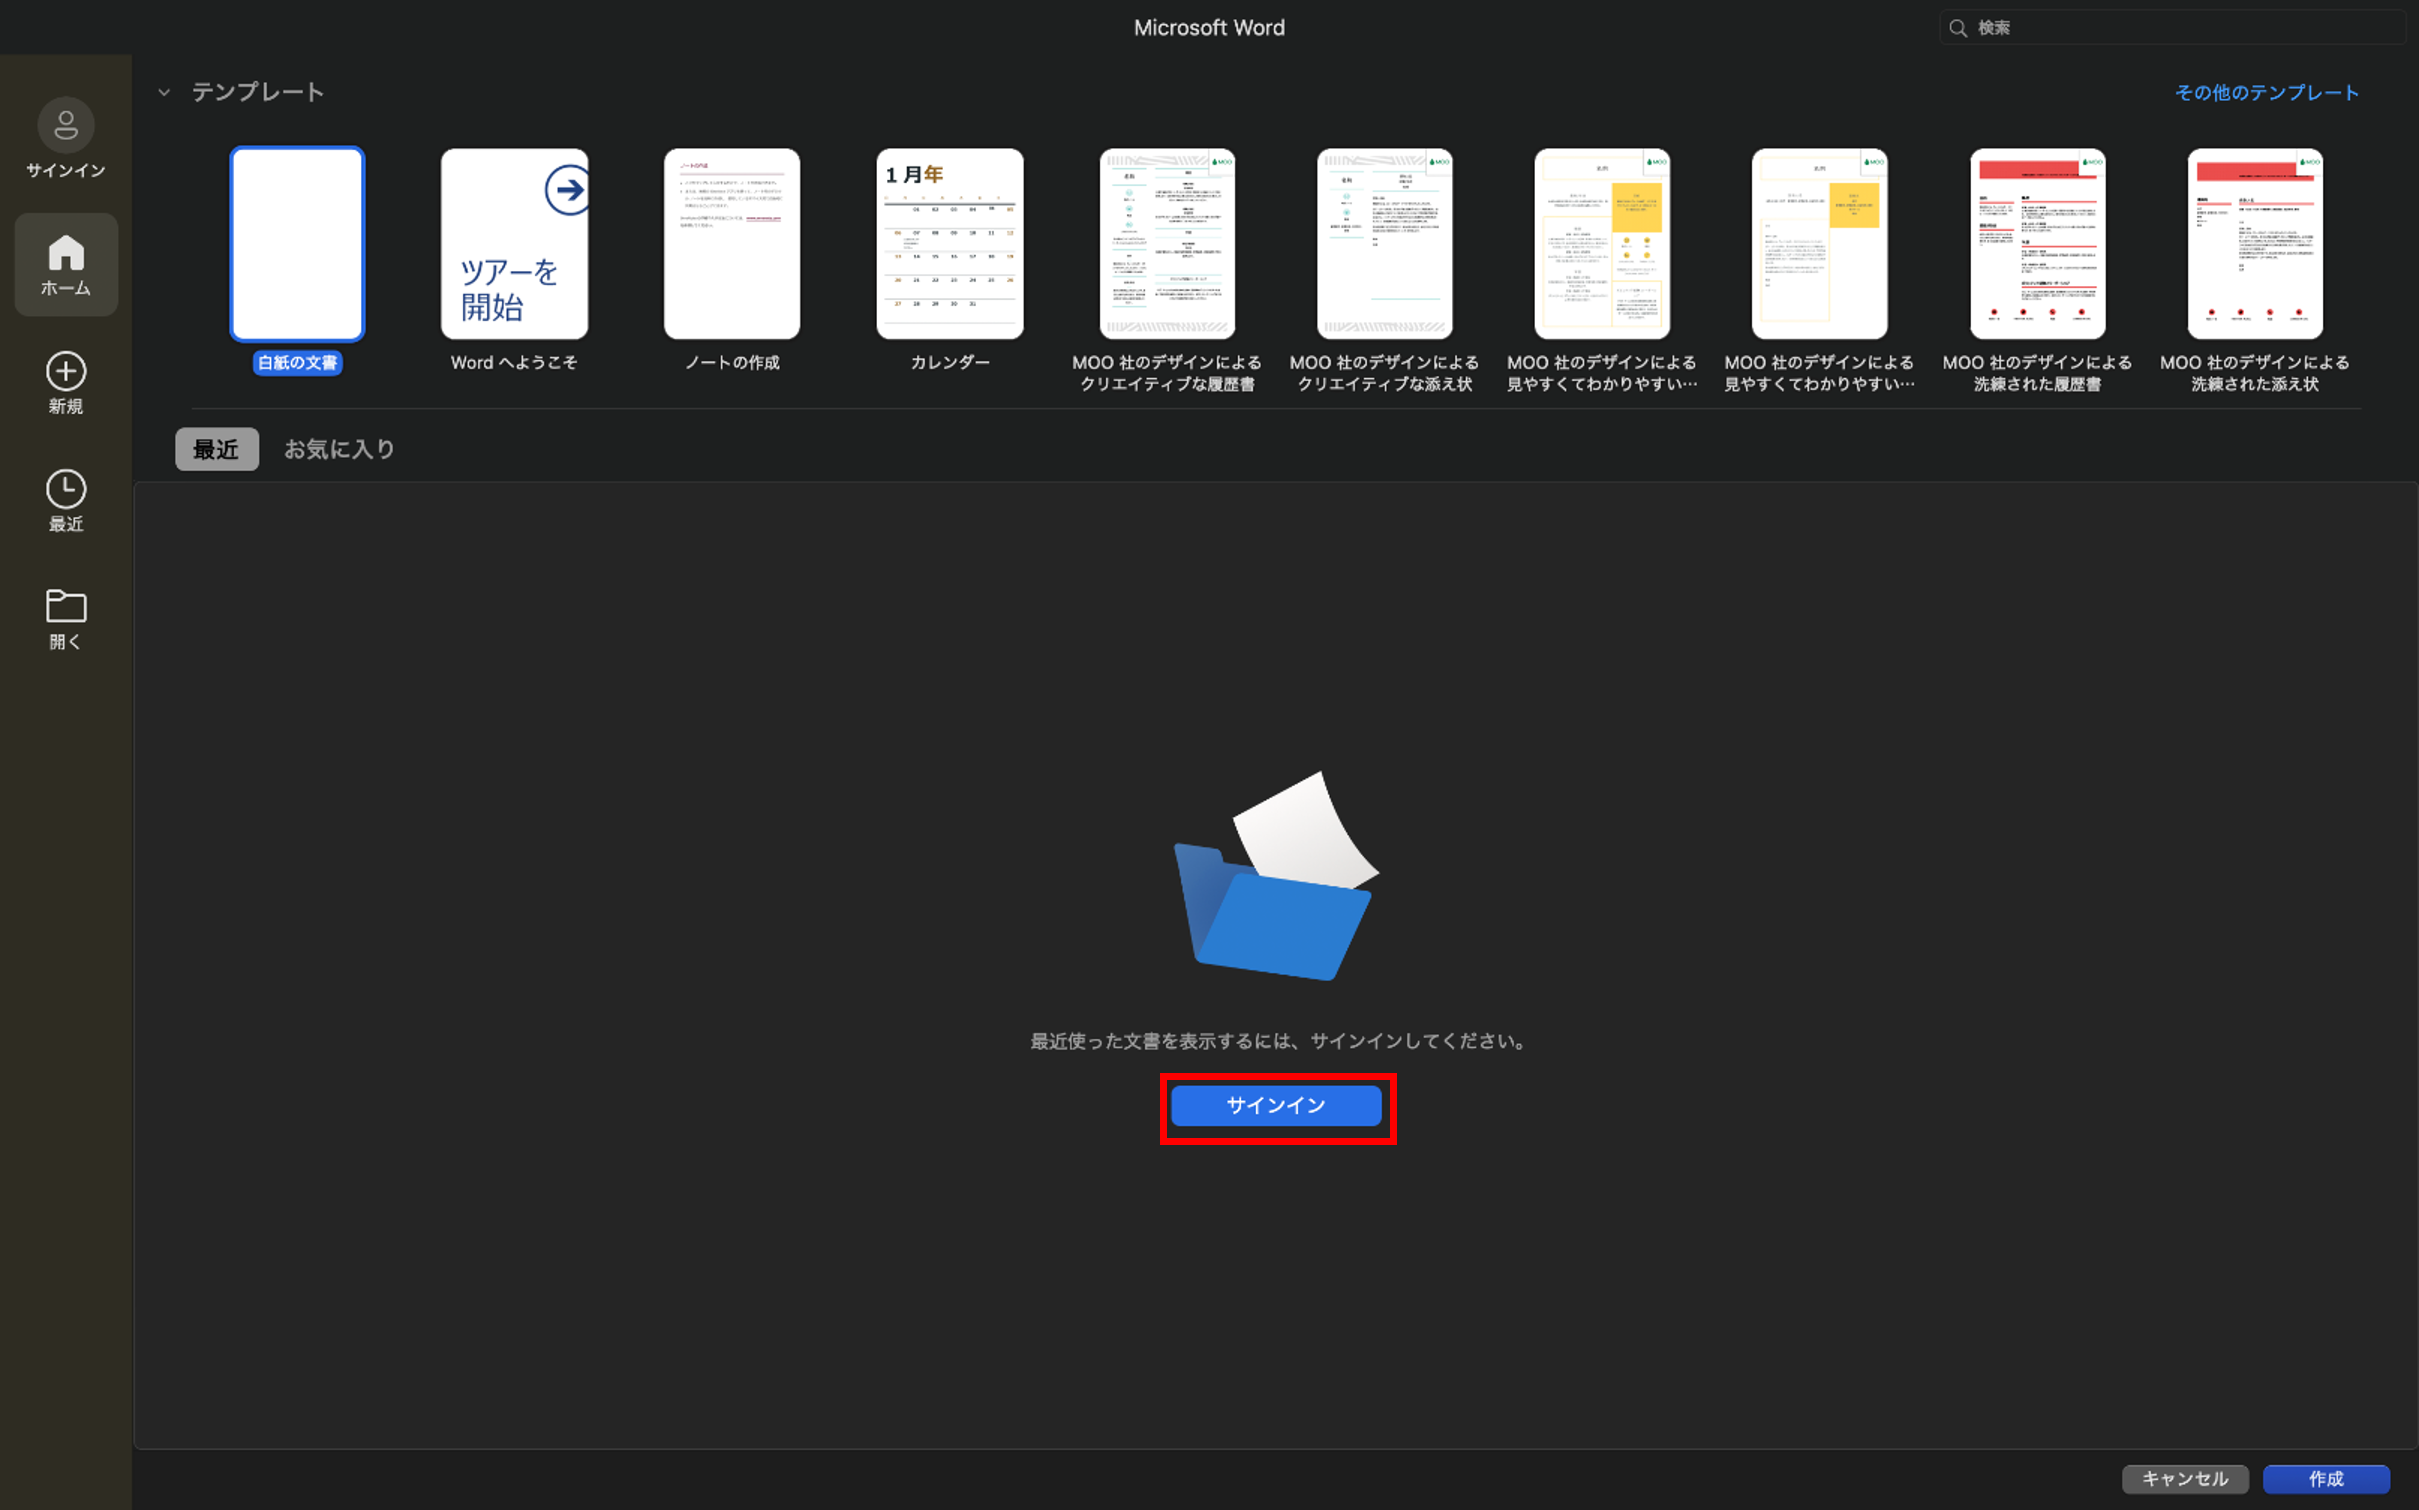Click the account sign-in avatar icon in sidebar
Screen dimensions: 2419x1510
click(x=66, y=125)
